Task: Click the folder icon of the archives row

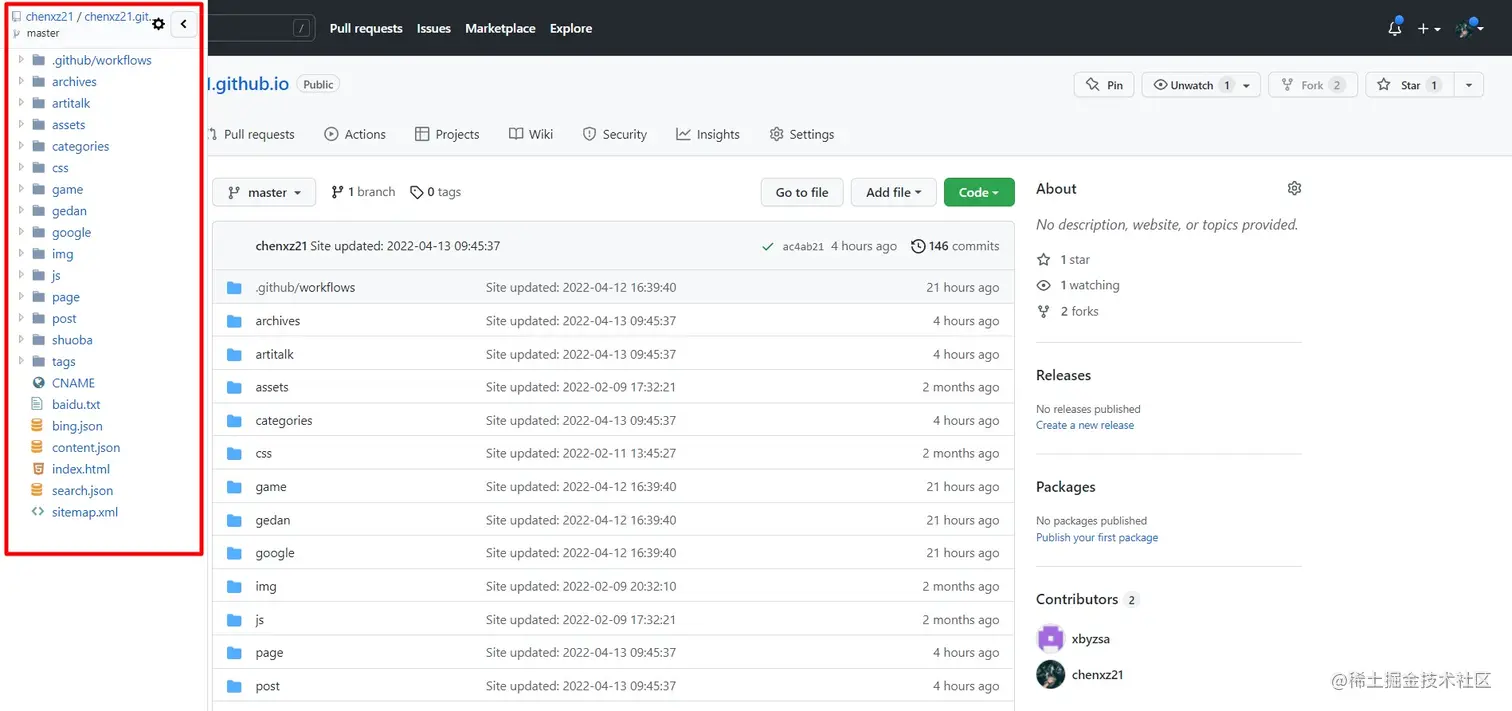Action: [234, 321]
